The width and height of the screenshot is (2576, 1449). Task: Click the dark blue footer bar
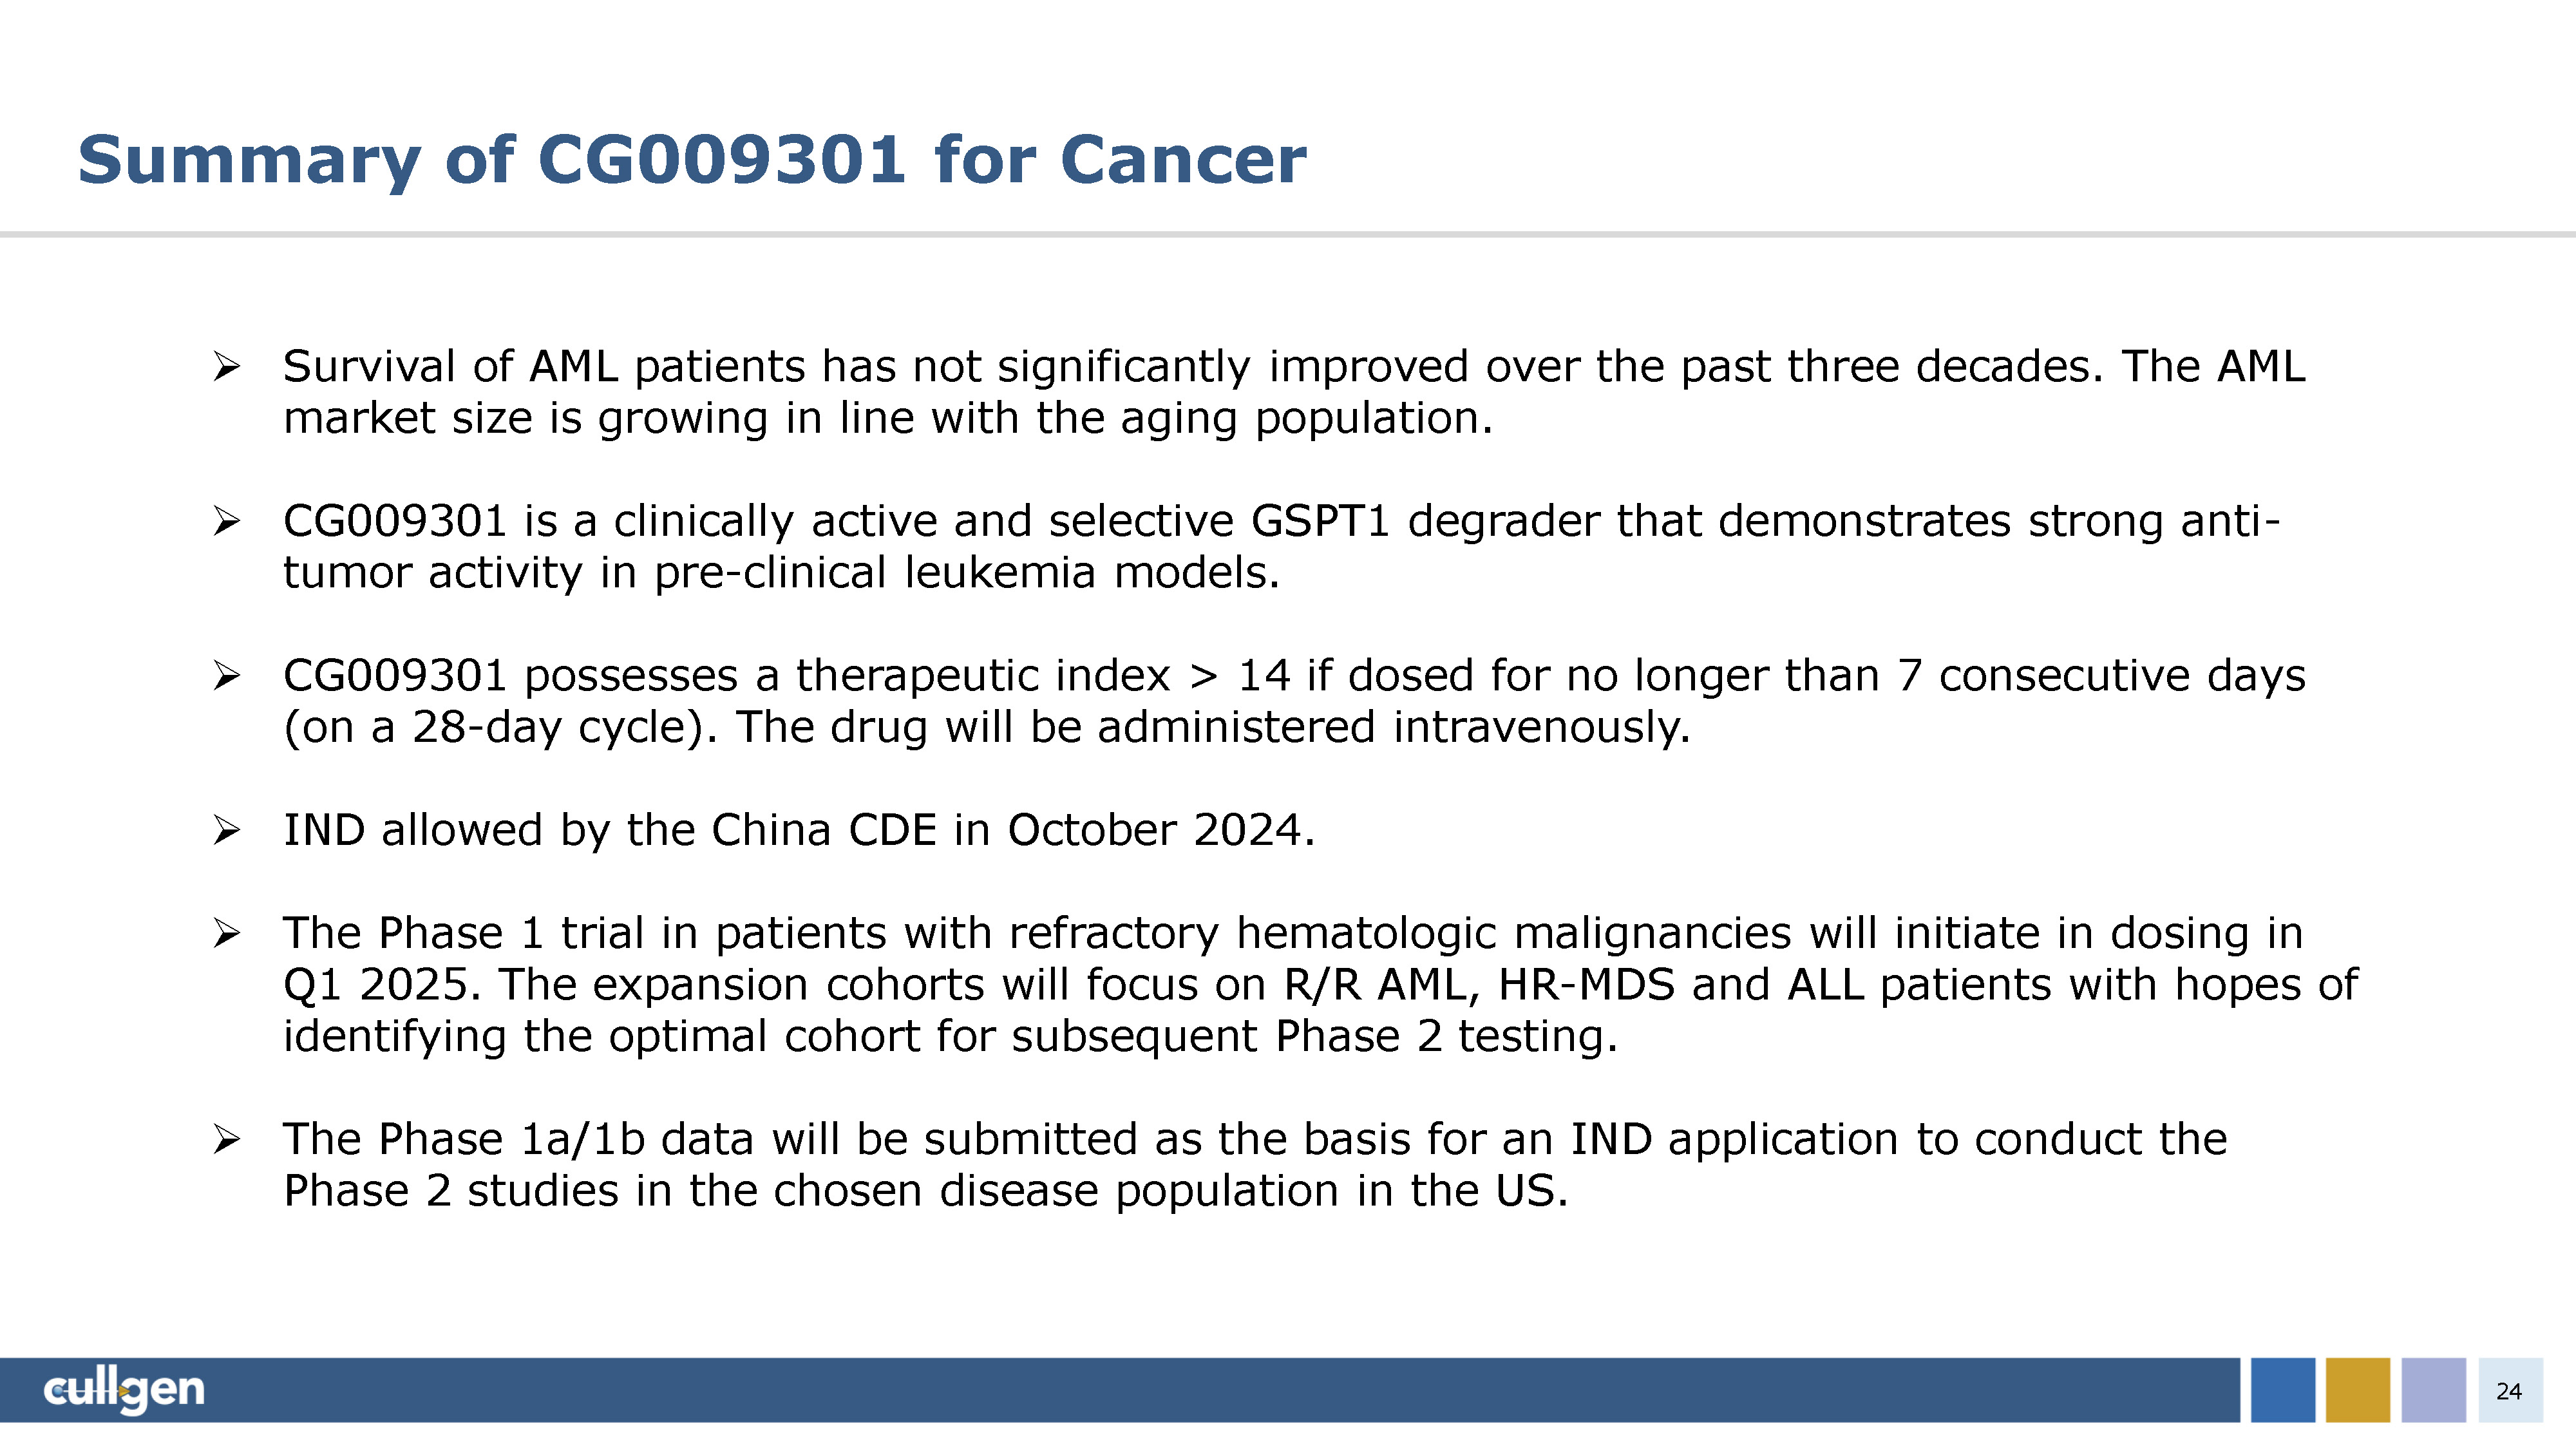click(1200, 1389)
